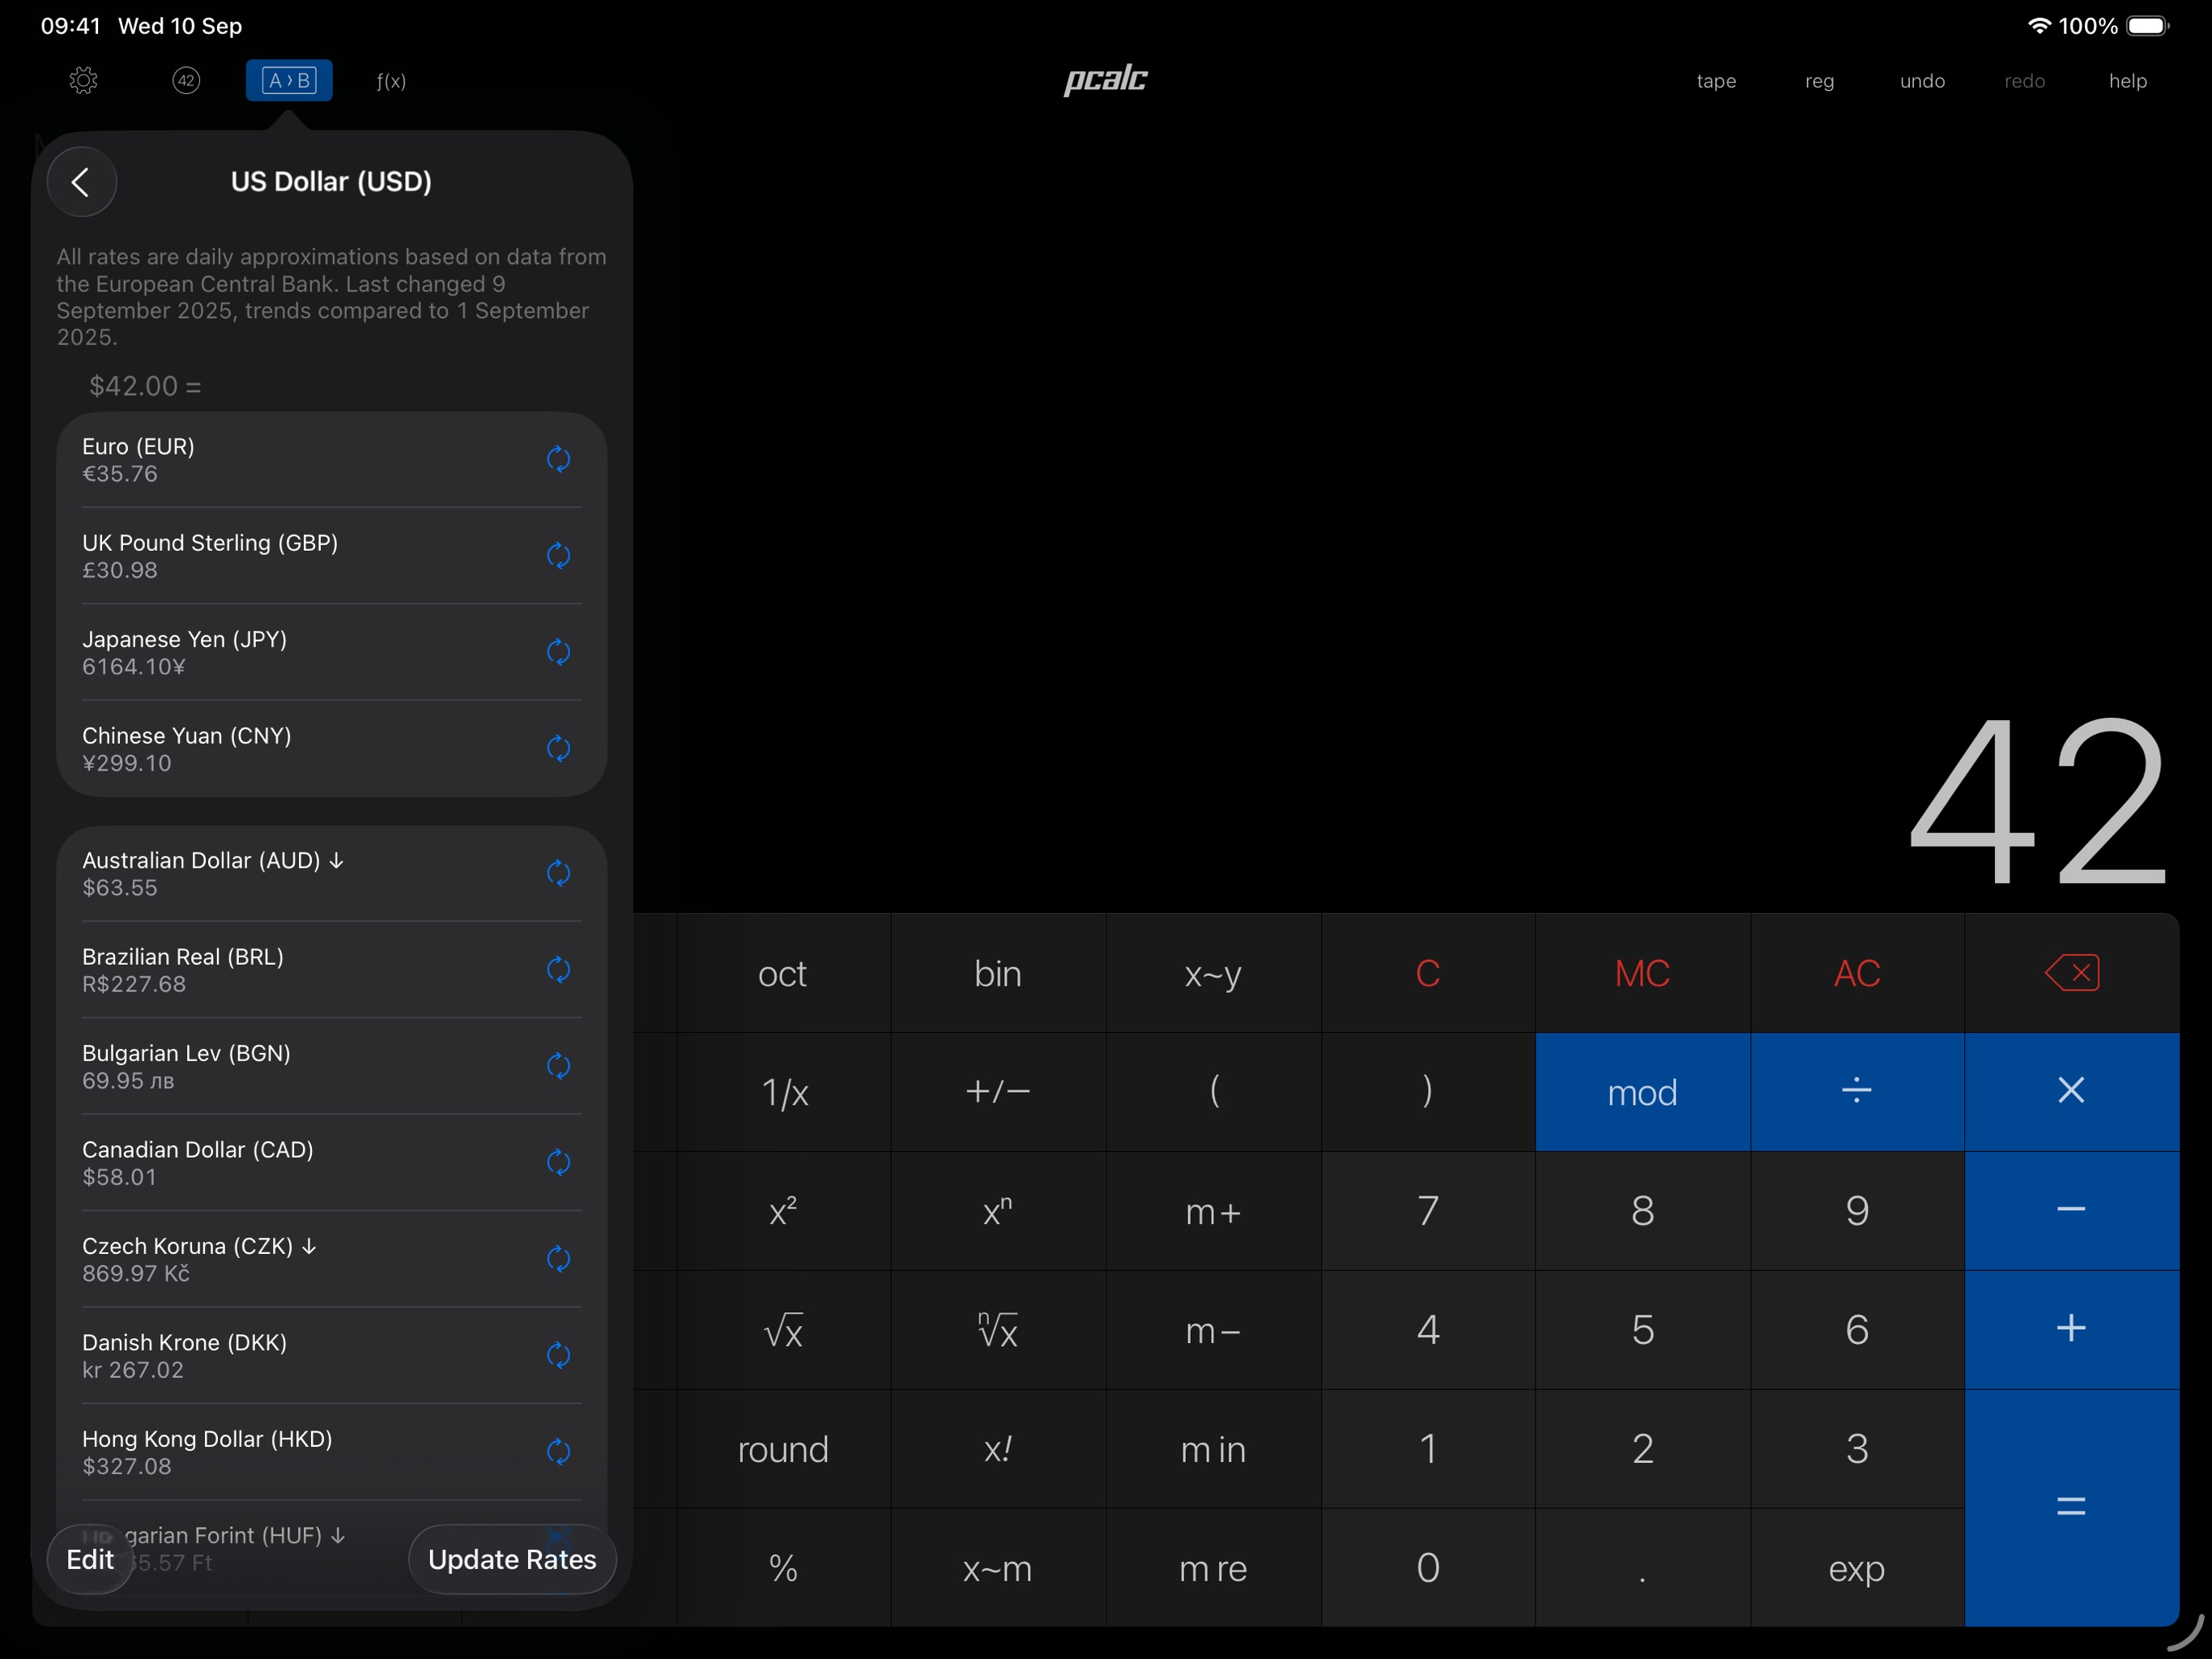The height and width of the screenshot is (1659, 2212).
Task: Open the constants (42) menu icon
Action: [x=186, y=80]
